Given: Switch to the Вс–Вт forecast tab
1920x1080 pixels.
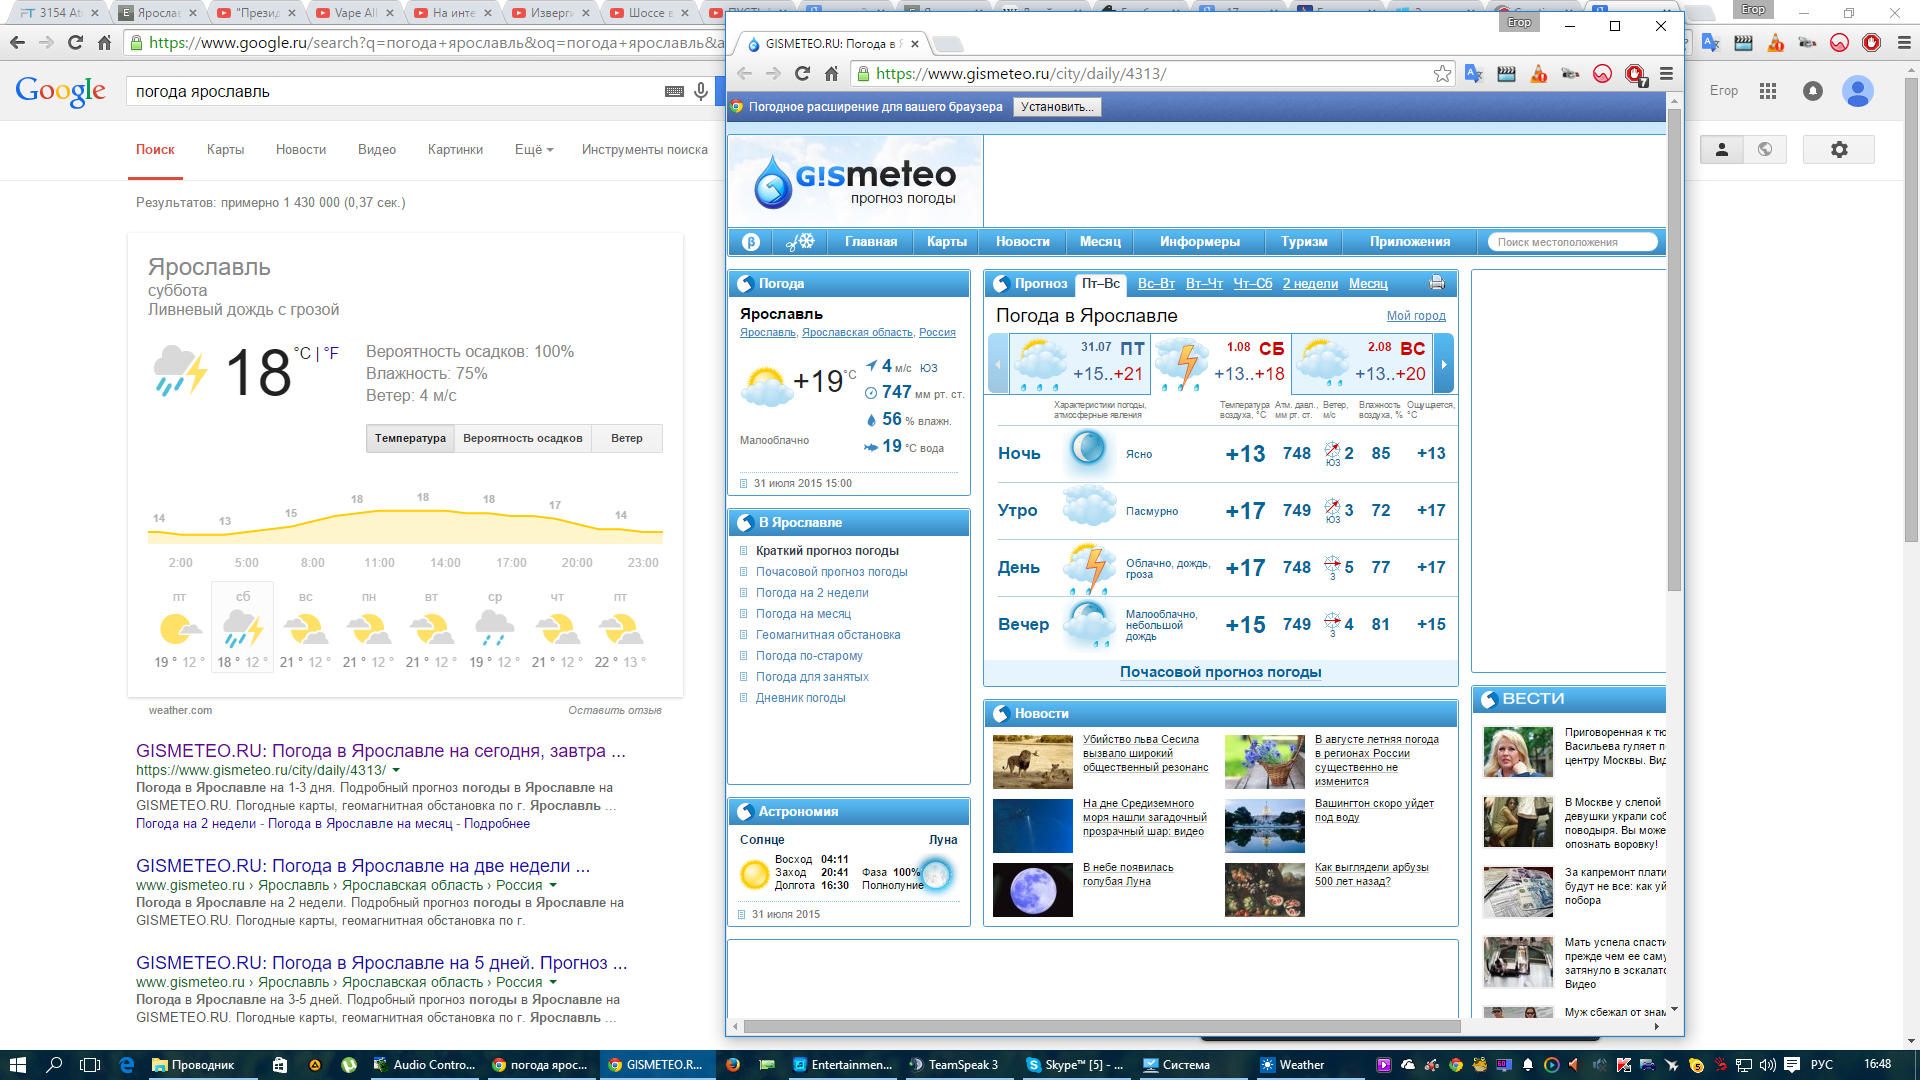Looking at the screenshot, I should tap(1156, 284).
